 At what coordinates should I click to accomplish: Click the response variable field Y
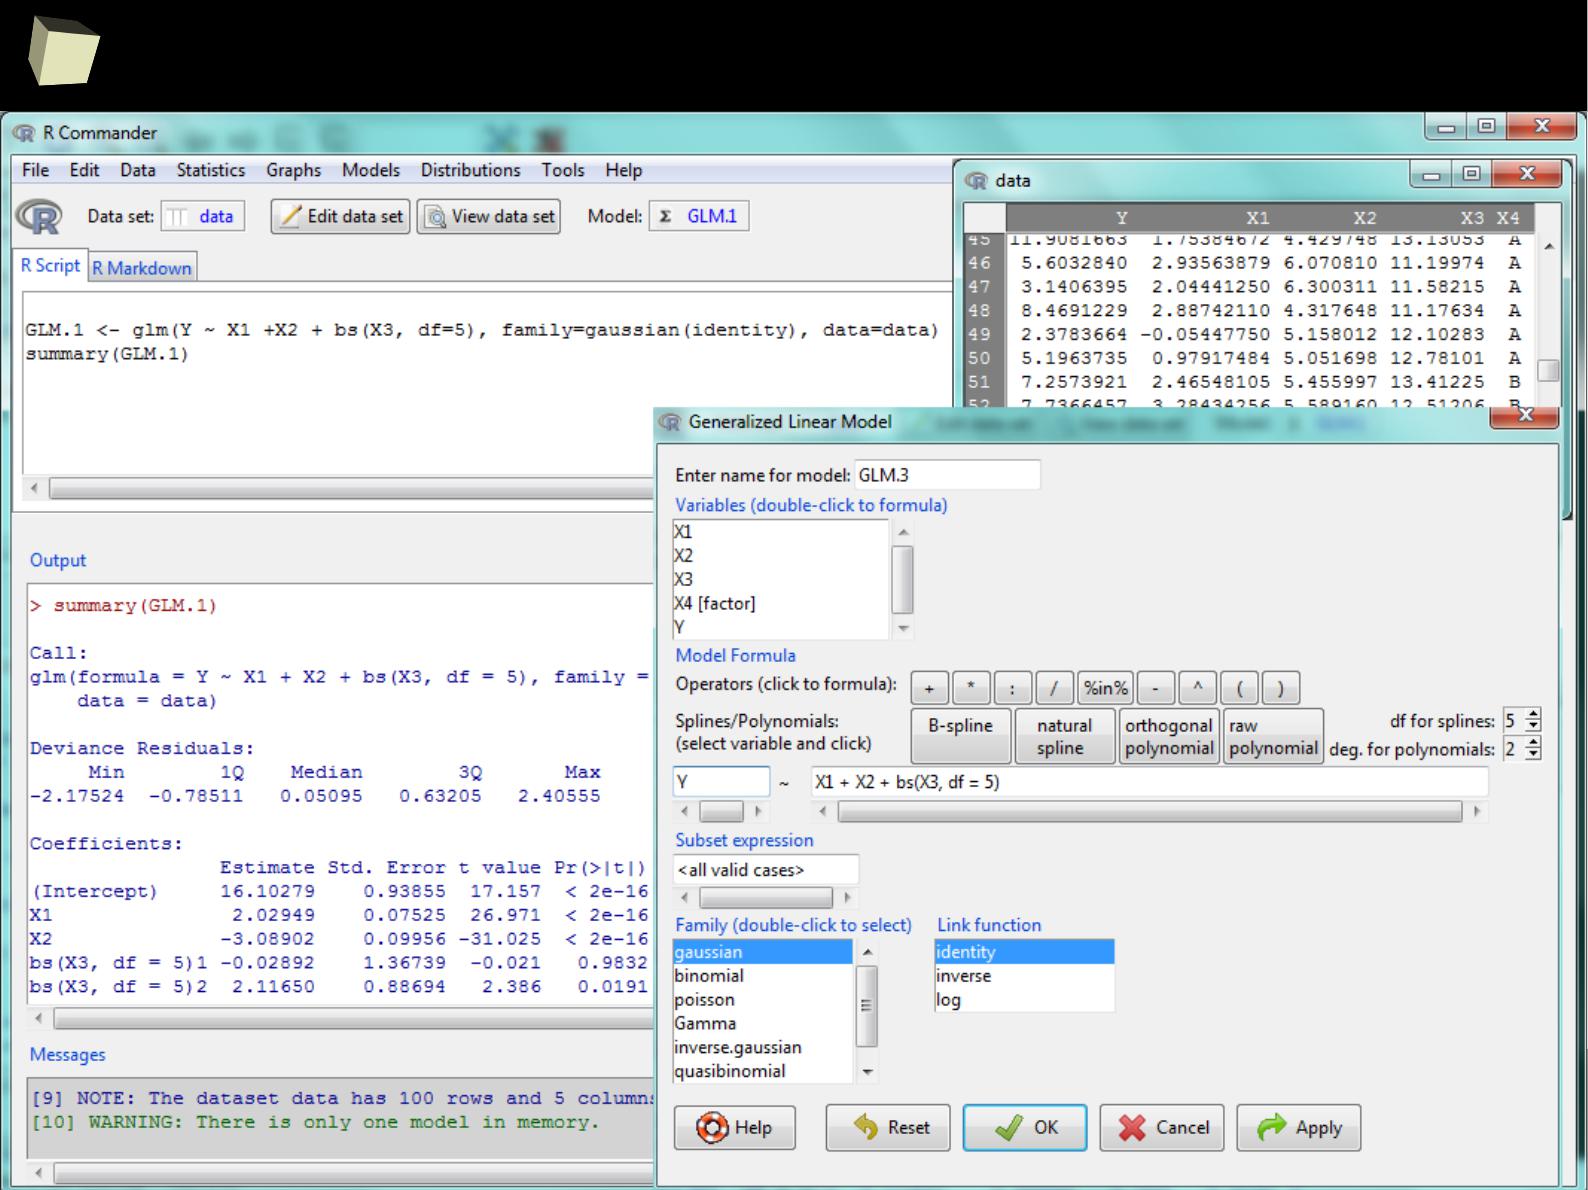click(x=721, y=782)
